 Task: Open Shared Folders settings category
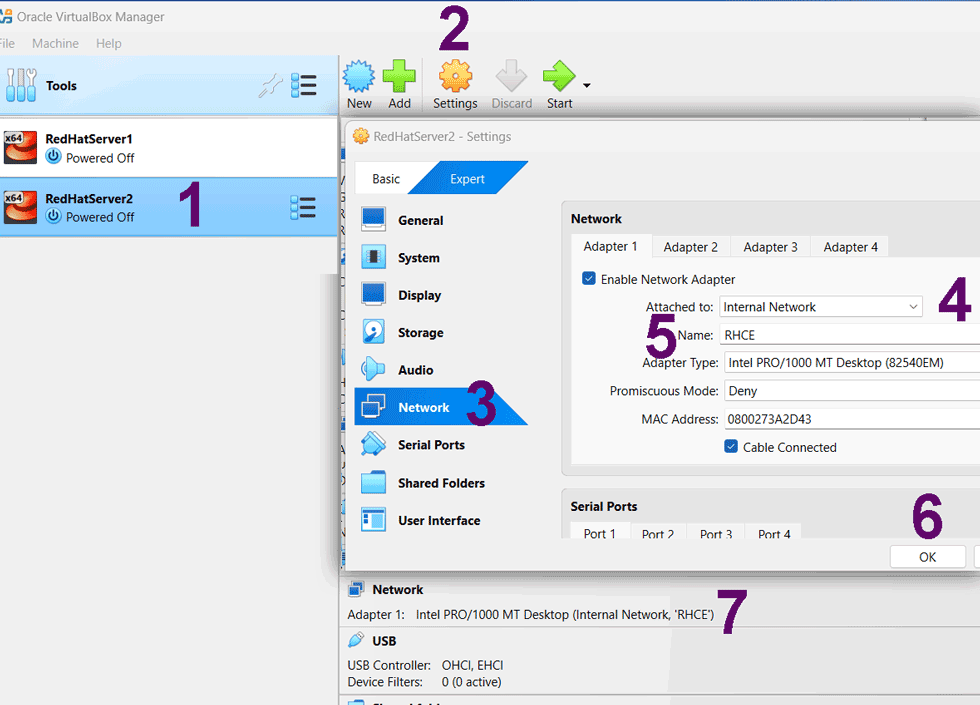pos(441,483)
